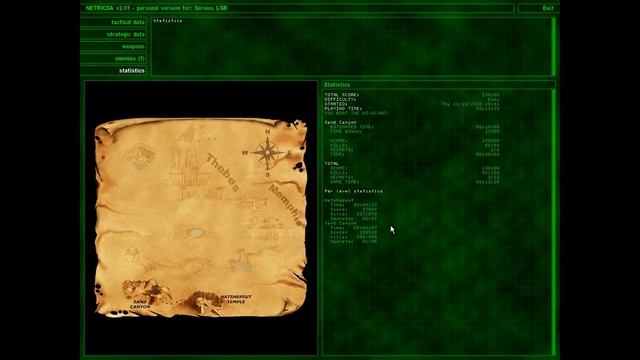Click the TOTAL SCORE line
The image size is (640, 360).
(x=412, y=95)
